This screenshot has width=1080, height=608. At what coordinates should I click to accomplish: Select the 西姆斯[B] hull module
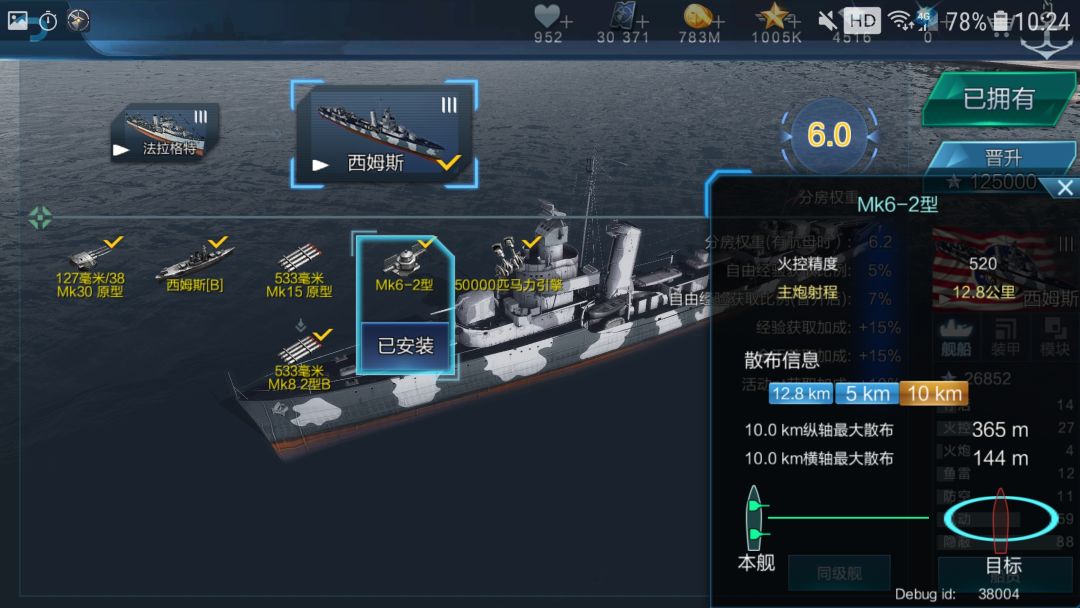195,265
